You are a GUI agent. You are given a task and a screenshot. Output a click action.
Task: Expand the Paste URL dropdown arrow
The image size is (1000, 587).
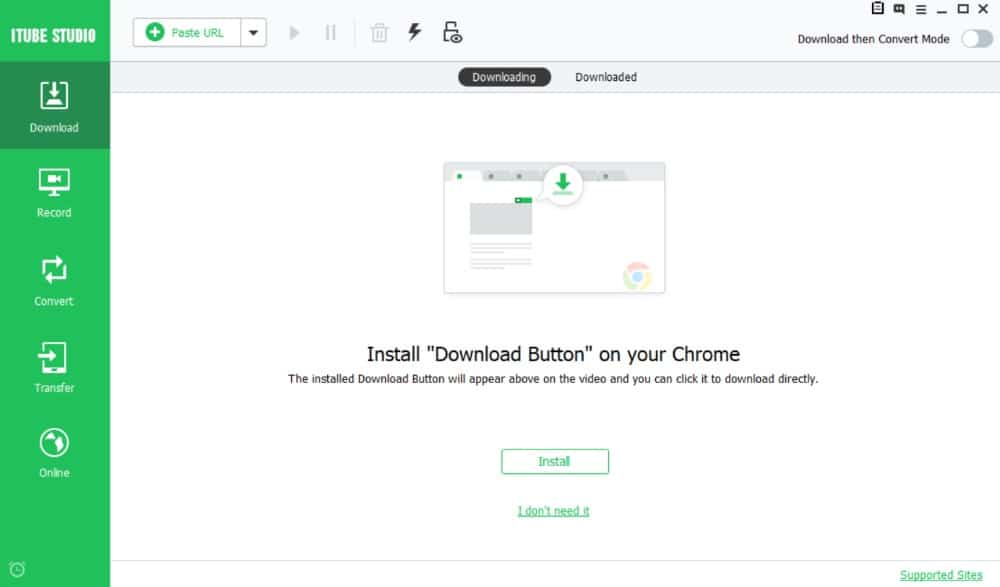coord(253,32)
